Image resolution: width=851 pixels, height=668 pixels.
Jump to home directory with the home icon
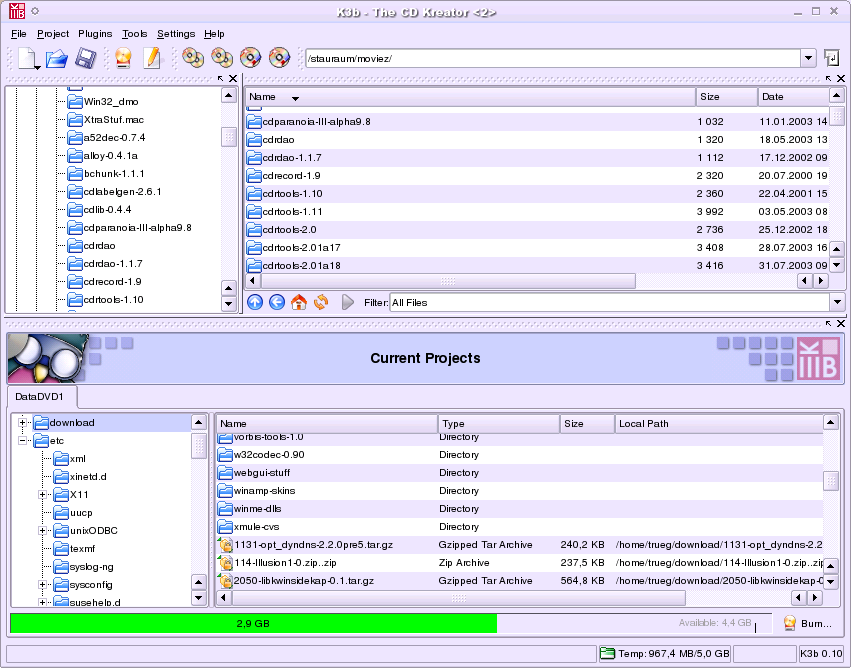click(299, 301)
